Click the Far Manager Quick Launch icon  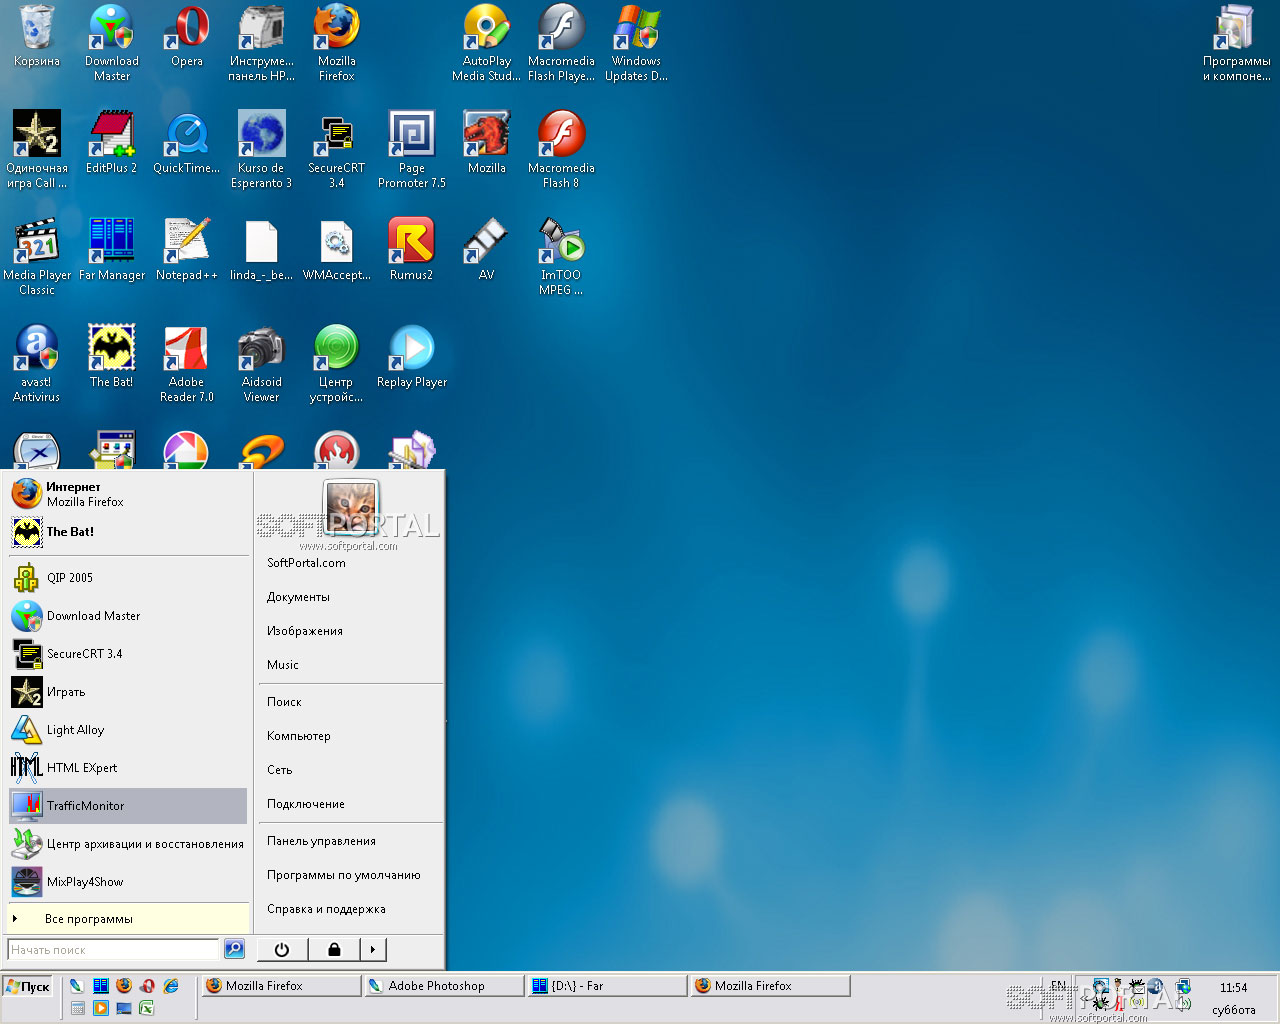point(100,986)
